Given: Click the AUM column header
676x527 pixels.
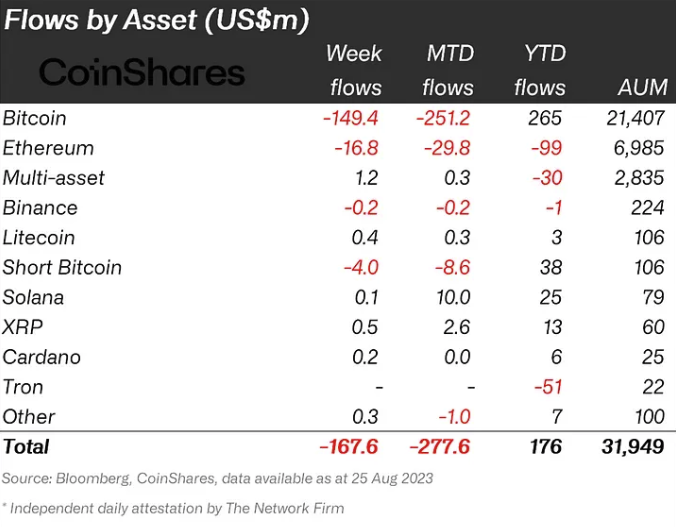Looking at the screenshot, I should pos(641,87).
